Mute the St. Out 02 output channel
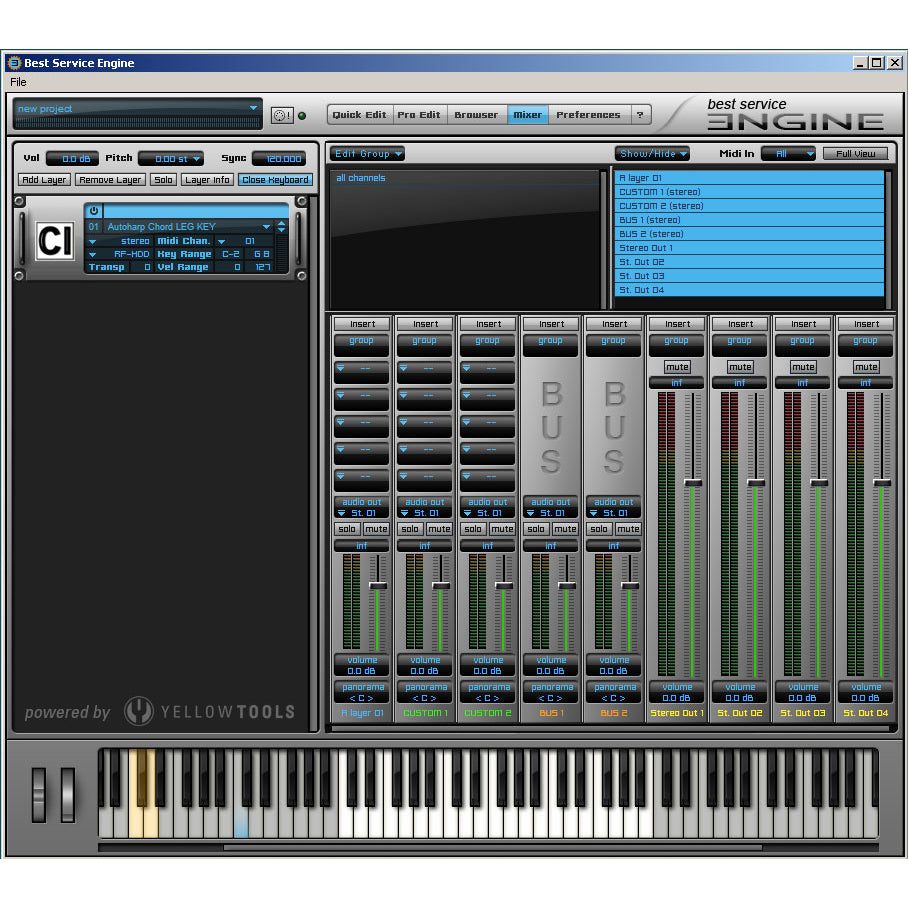908x908 pixels. tap(740, 367)
